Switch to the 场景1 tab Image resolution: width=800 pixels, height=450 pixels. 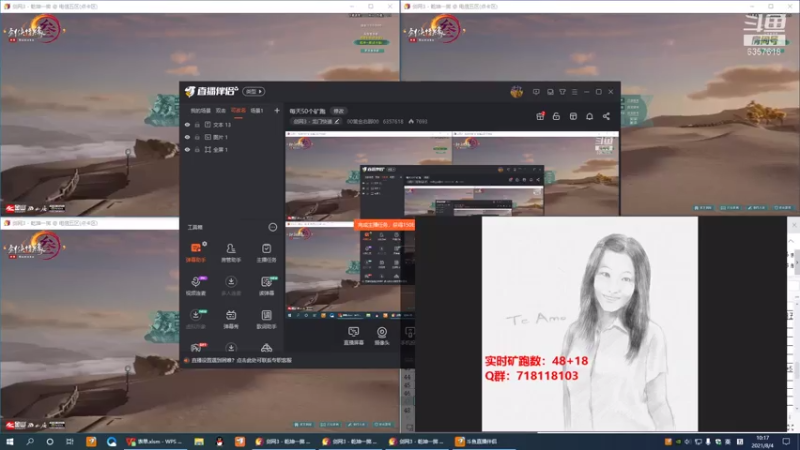(257, 110)
